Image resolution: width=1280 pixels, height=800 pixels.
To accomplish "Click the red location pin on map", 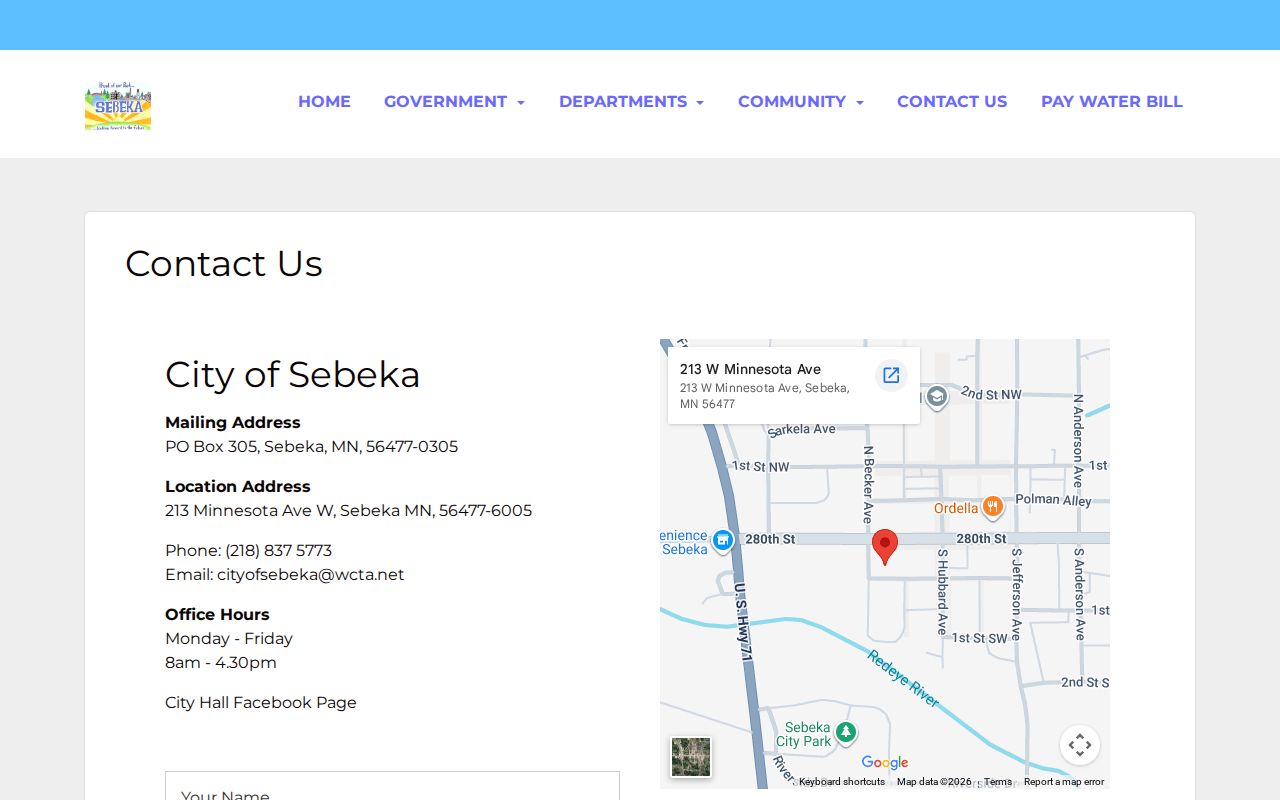I will 885,548.
